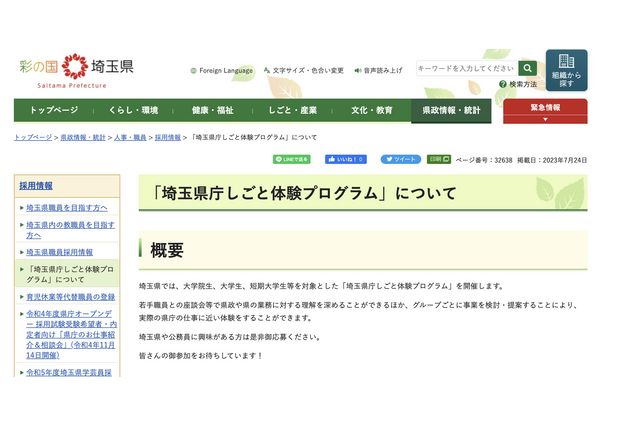Open 育児休業等代替職員の登録 sidebar link
This screenshot has width=640, height=426.
(71, 297)
